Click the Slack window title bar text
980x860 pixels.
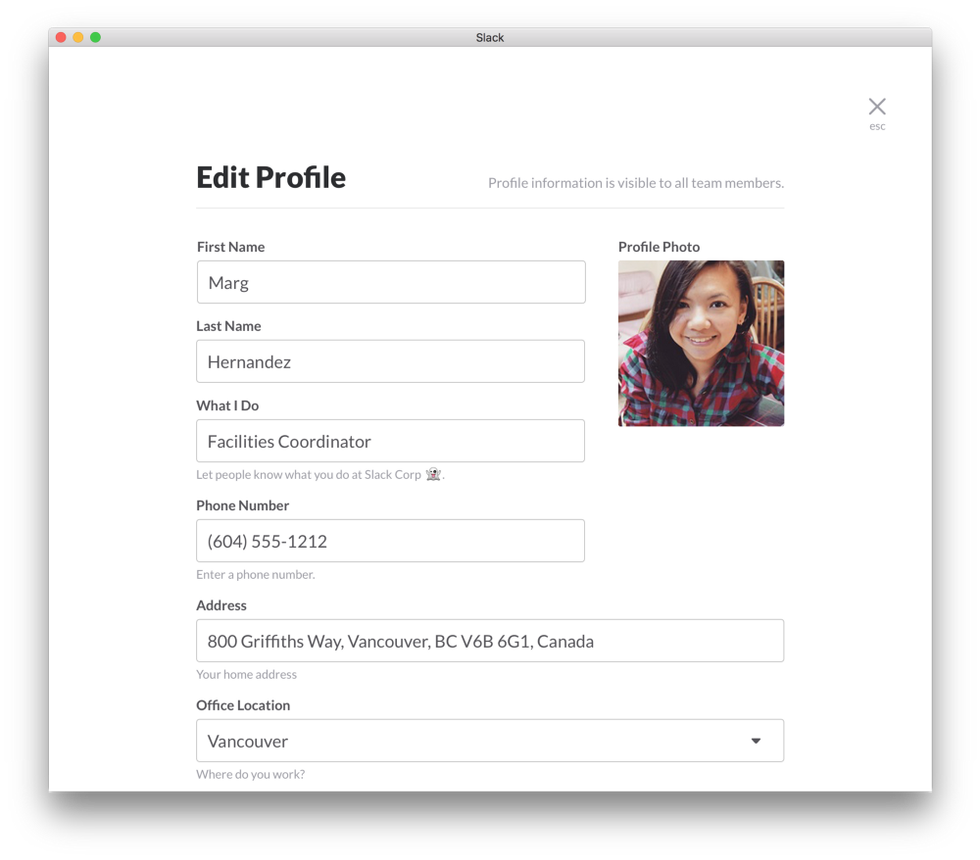pyautogui.click(x=490, y=37)
